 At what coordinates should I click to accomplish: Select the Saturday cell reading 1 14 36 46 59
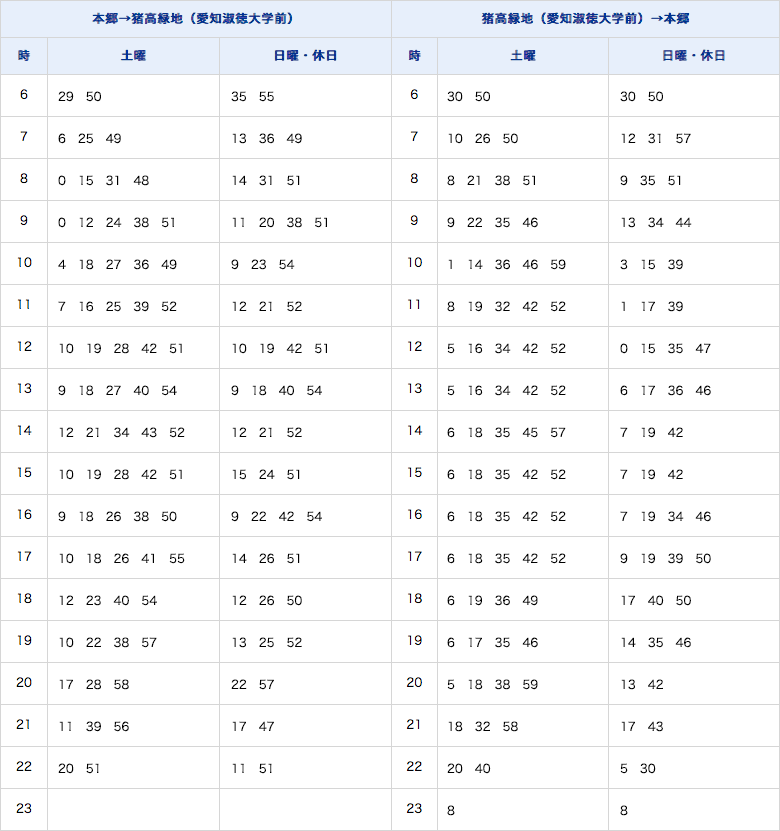523,265
